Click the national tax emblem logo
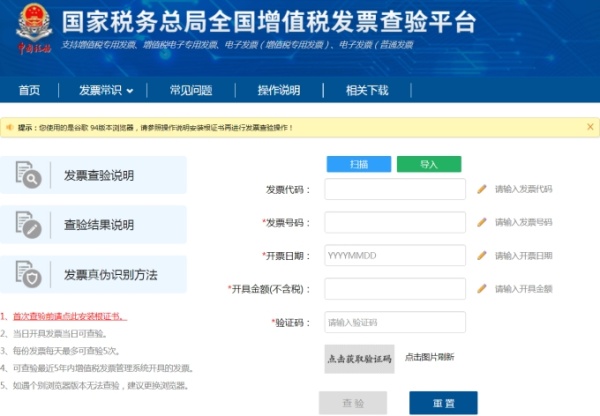 (34, 28)
